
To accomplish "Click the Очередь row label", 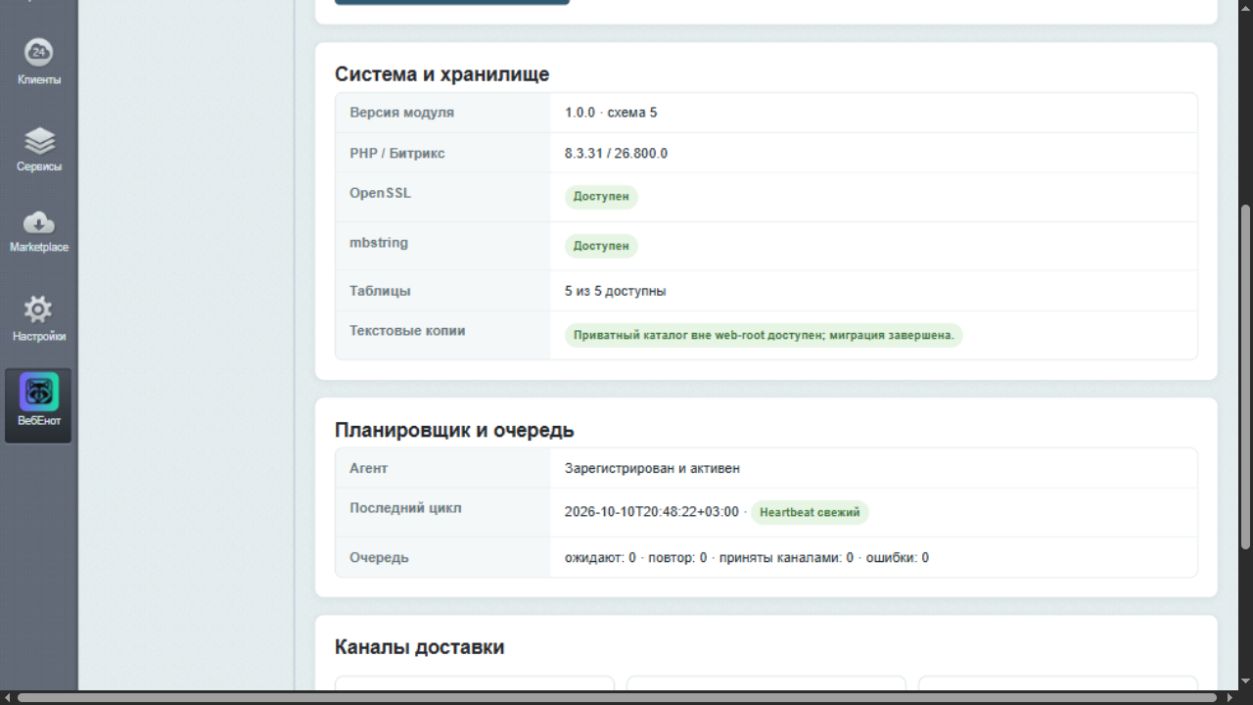I will tap(379, 558).
